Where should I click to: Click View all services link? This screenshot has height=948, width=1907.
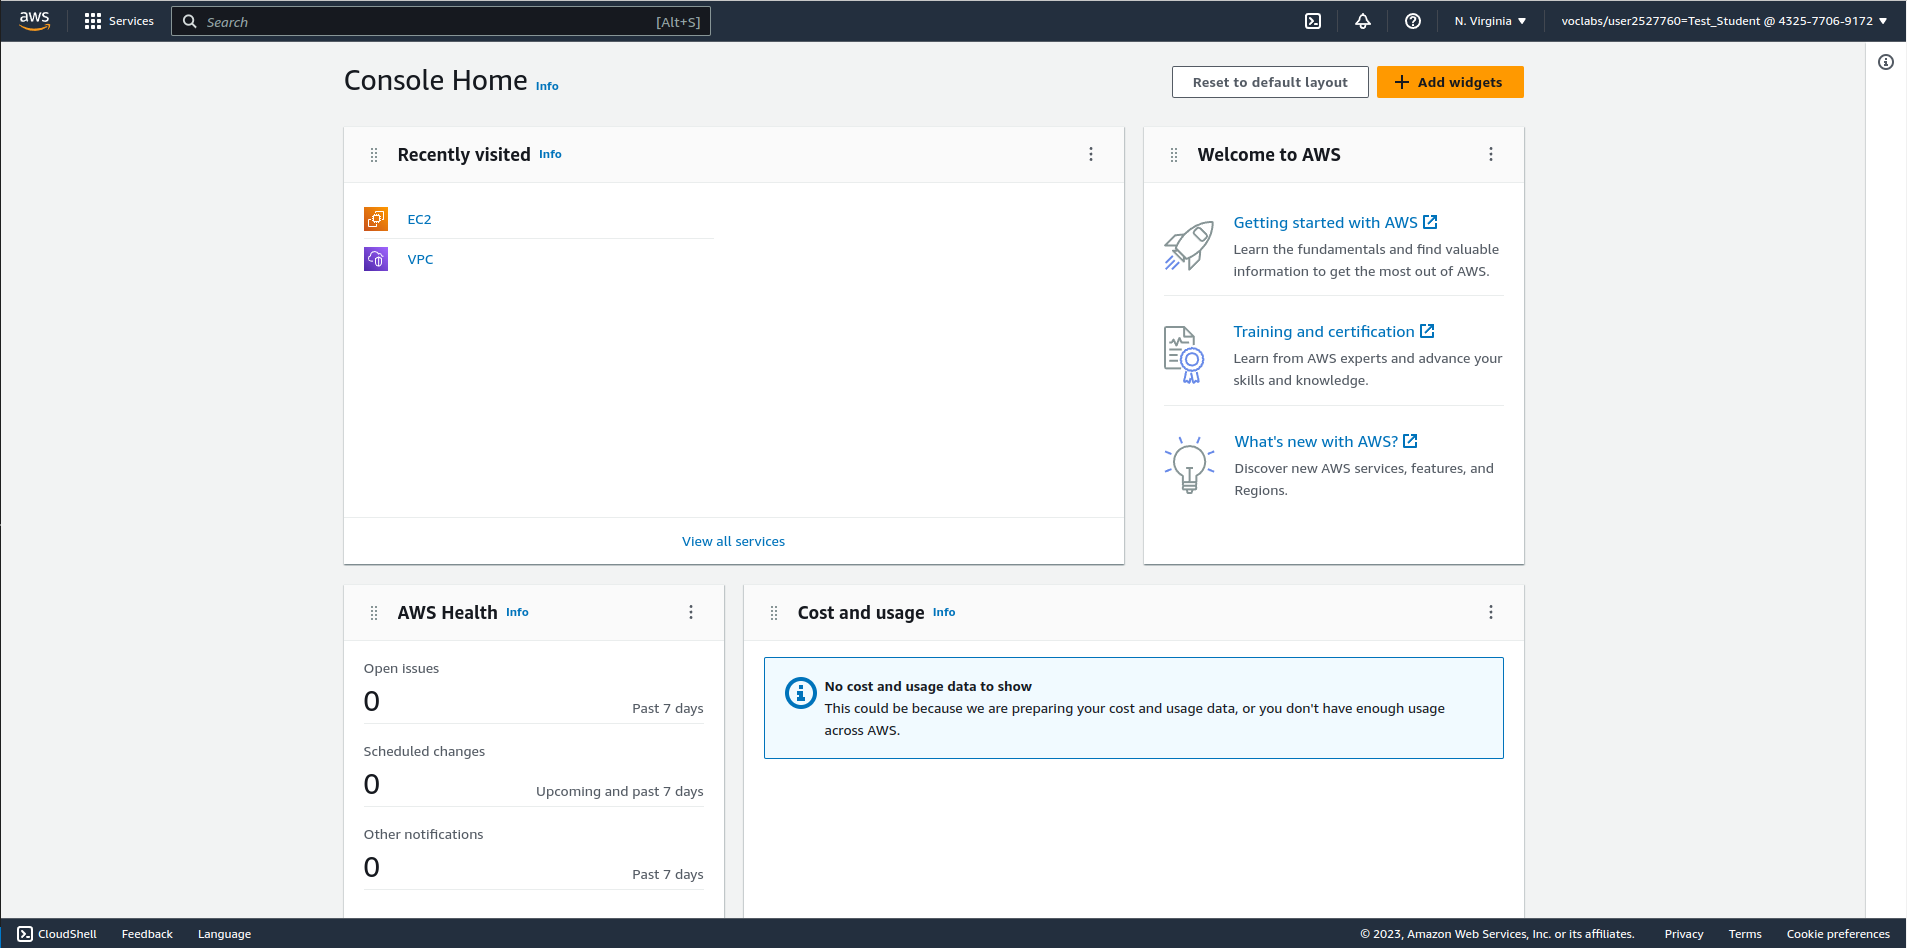[x=733, y=541]
